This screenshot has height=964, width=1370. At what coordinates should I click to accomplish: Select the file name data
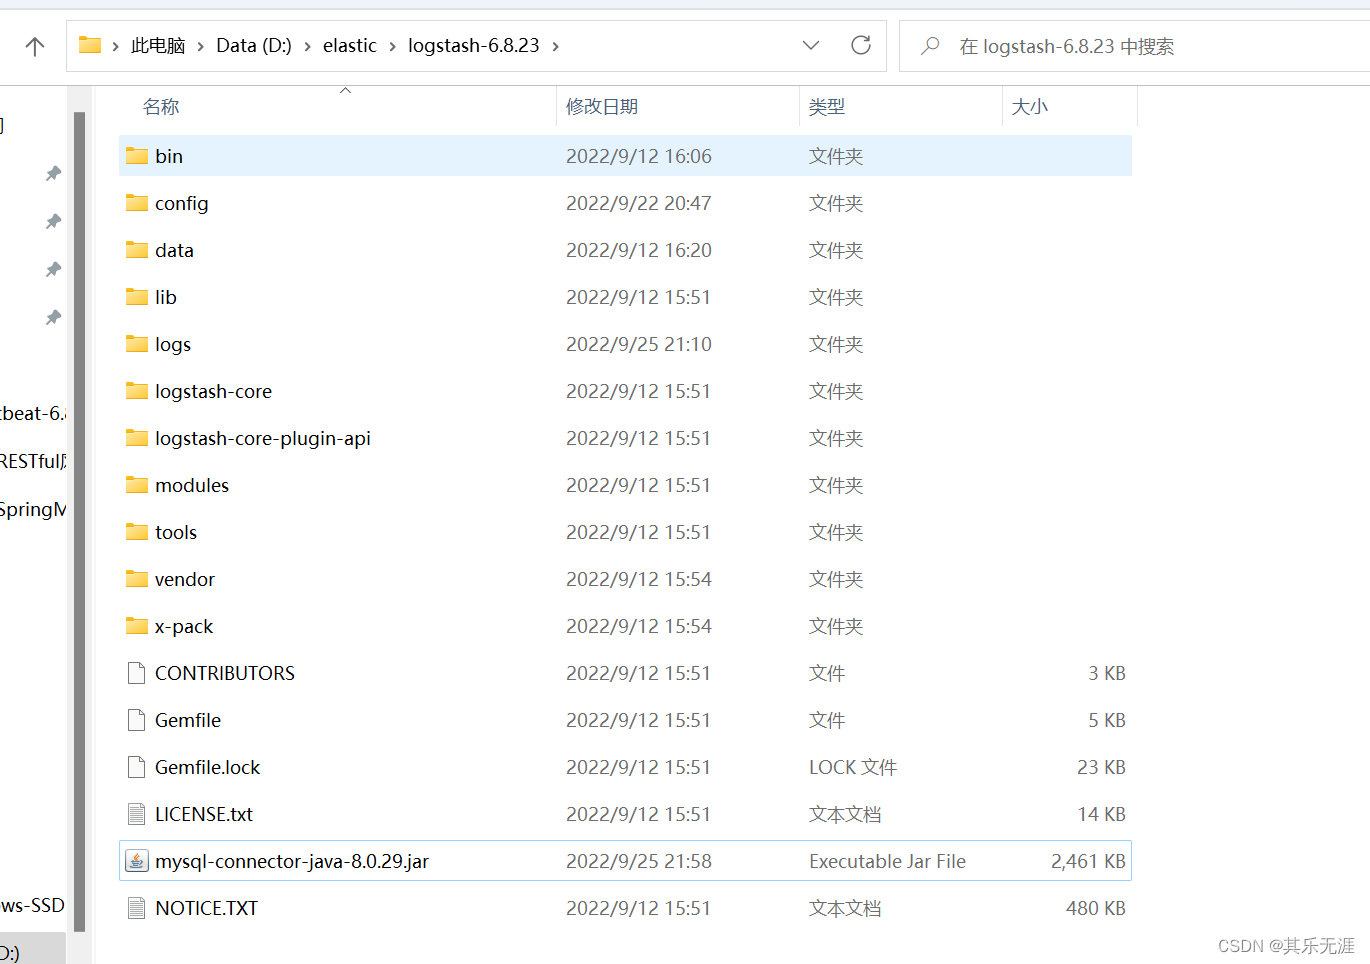pos(175,250)
